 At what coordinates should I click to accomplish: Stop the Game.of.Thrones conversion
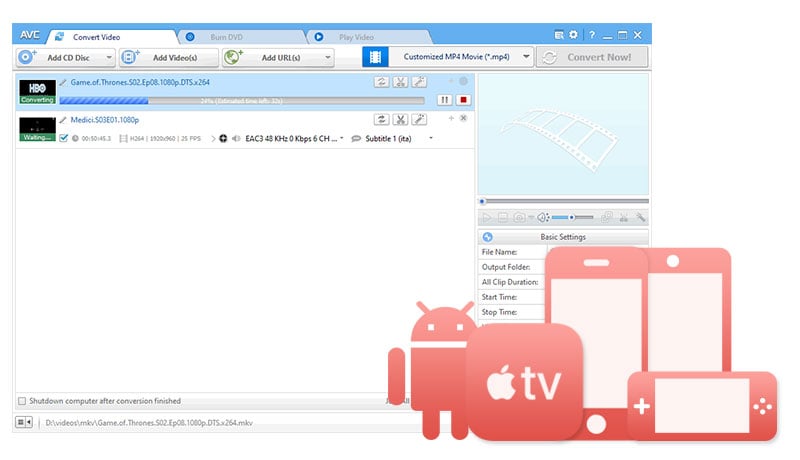(x=463, y=100)
